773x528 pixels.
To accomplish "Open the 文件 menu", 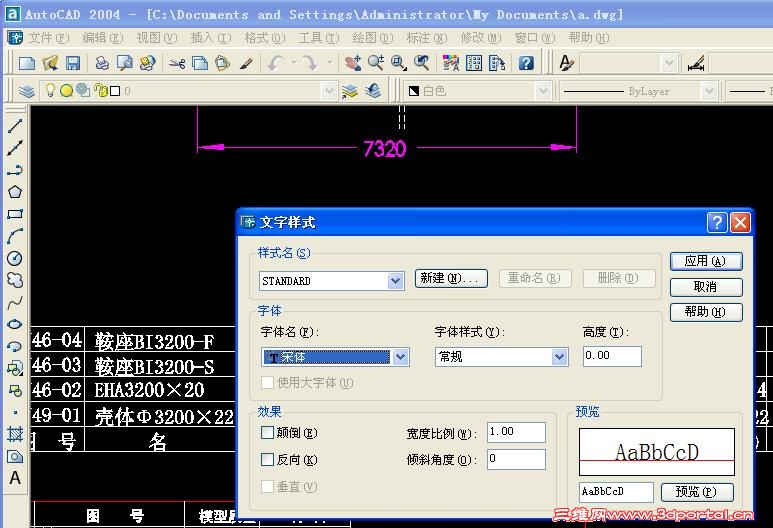I will pos(49,38).
